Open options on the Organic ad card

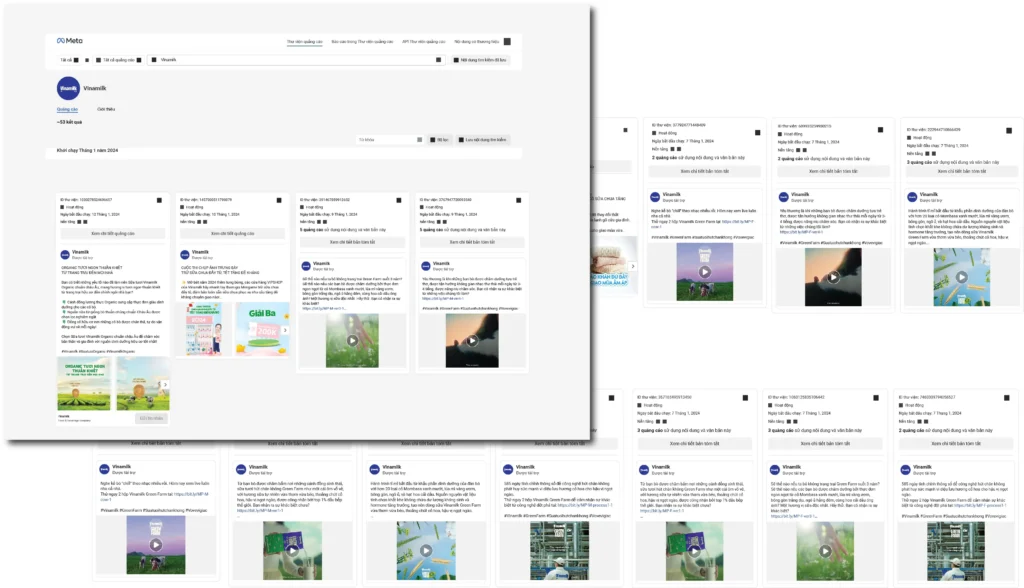(x=159, y=200)
